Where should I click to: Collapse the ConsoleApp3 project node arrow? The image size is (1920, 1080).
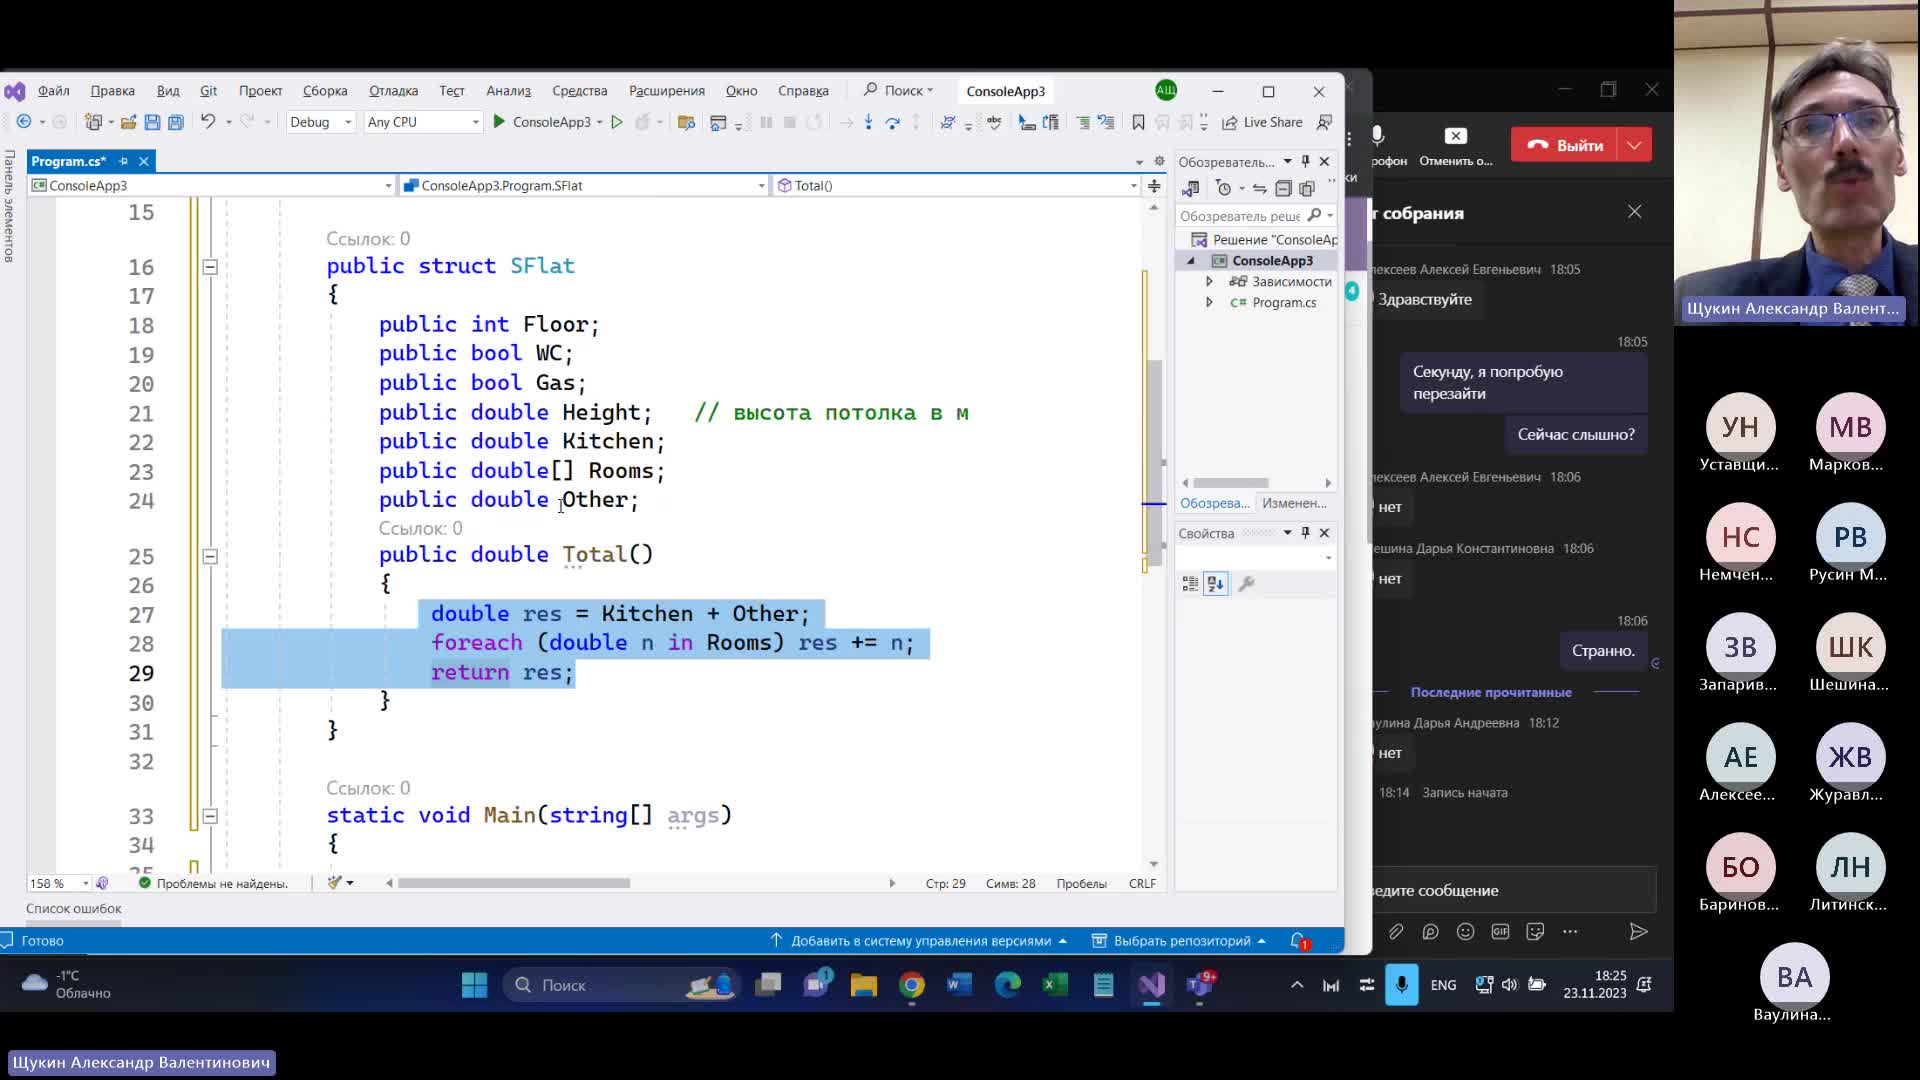[1190, 261]
